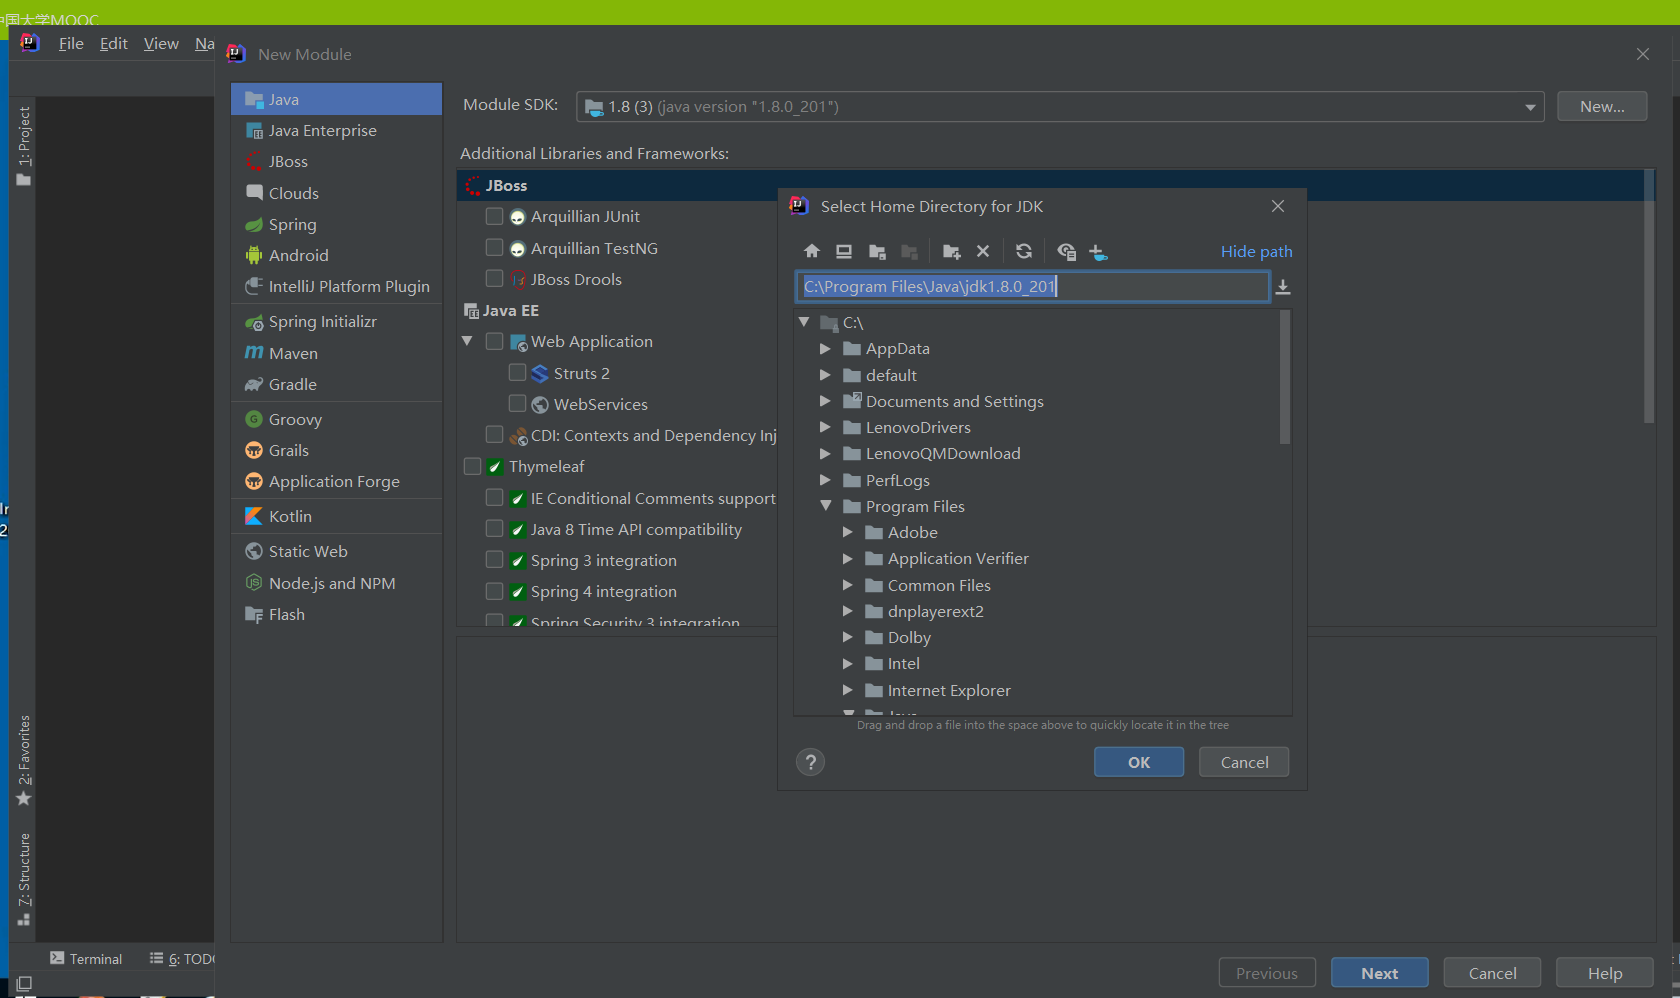Check Java 8 Time API compatibility
The width and height of the screenshot is (1680, 998).
pos(494,528)
